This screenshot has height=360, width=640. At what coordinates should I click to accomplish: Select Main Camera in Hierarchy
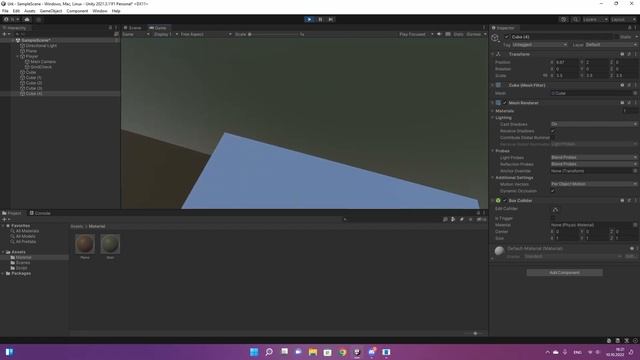[x=43, y=62]
